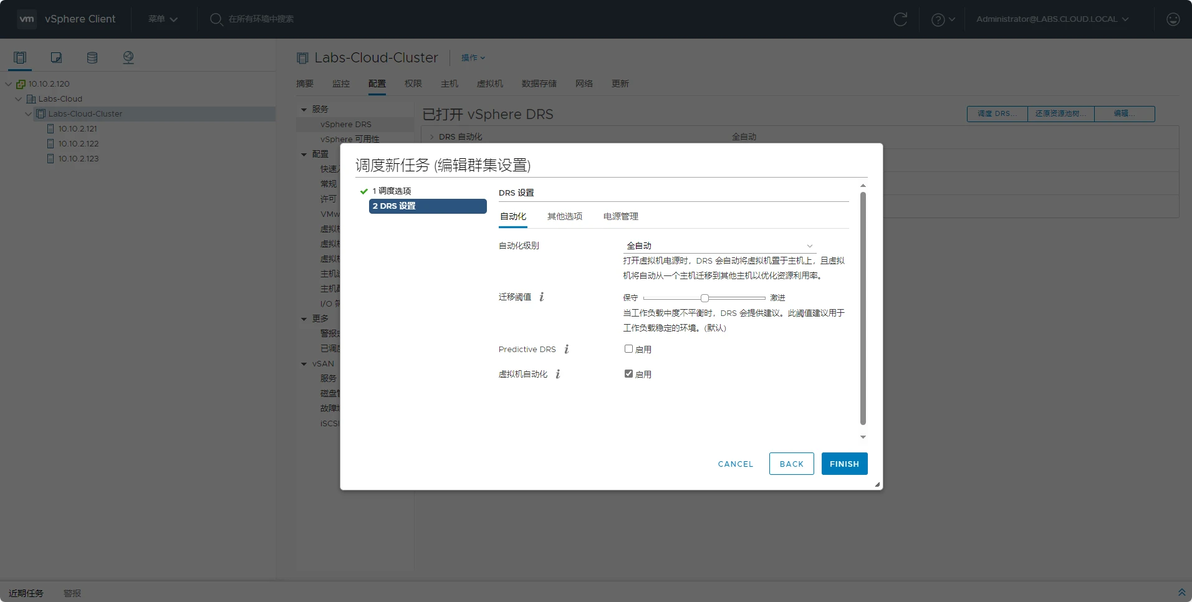
Task: Click the dialog resize grip icon
Action: tap(877, 484)
